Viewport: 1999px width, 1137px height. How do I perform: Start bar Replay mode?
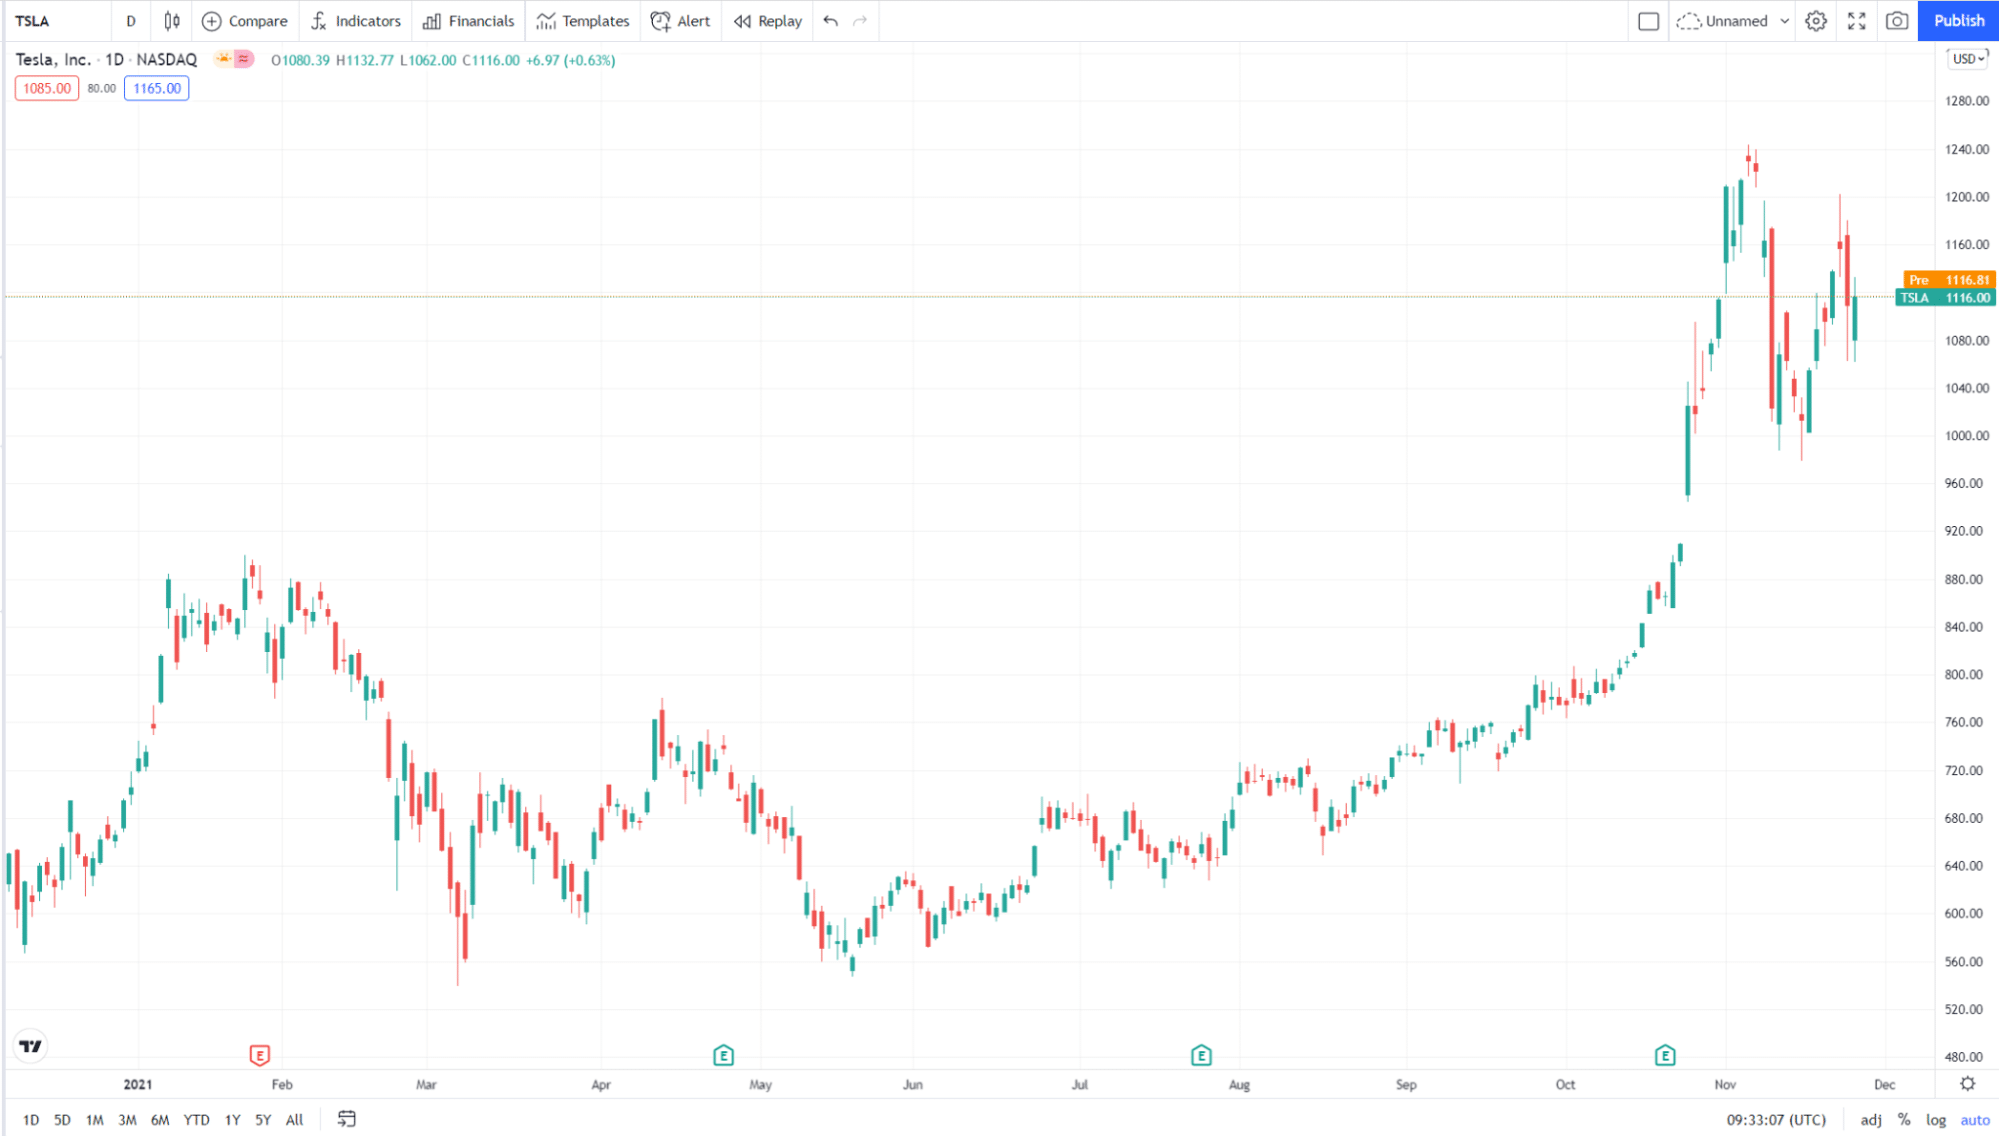point(768,21)
